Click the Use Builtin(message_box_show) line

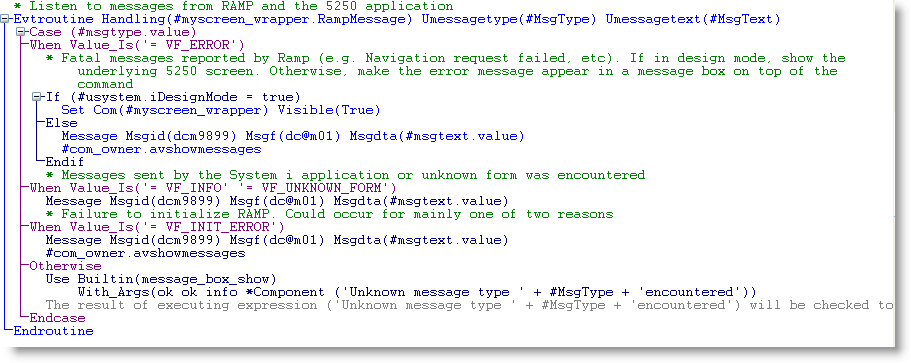point(161,279)
